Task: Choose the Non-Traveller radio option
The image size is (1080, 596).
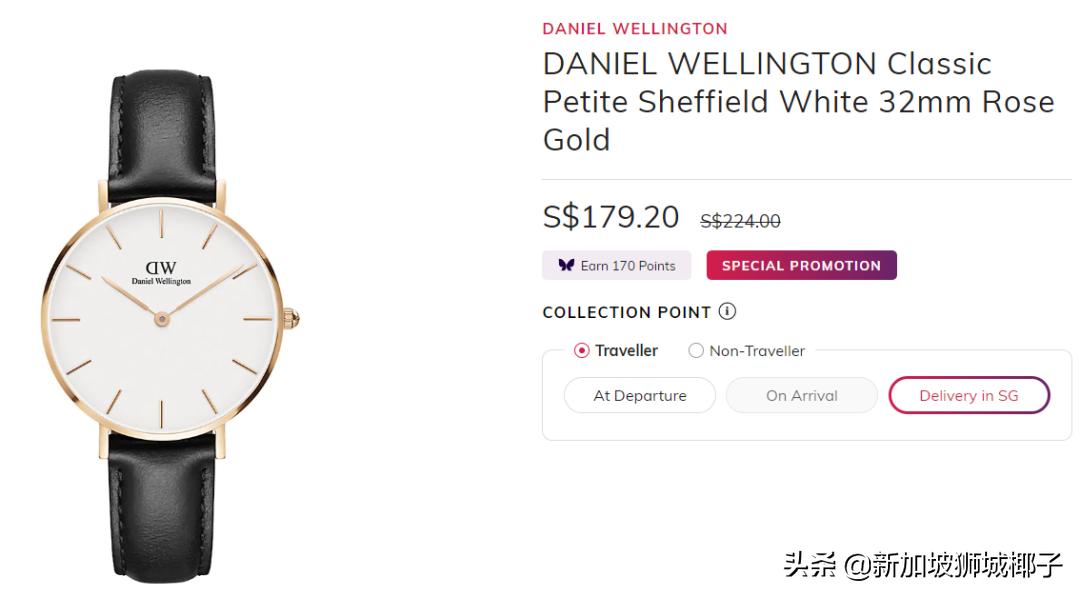Action: point(696,350)
